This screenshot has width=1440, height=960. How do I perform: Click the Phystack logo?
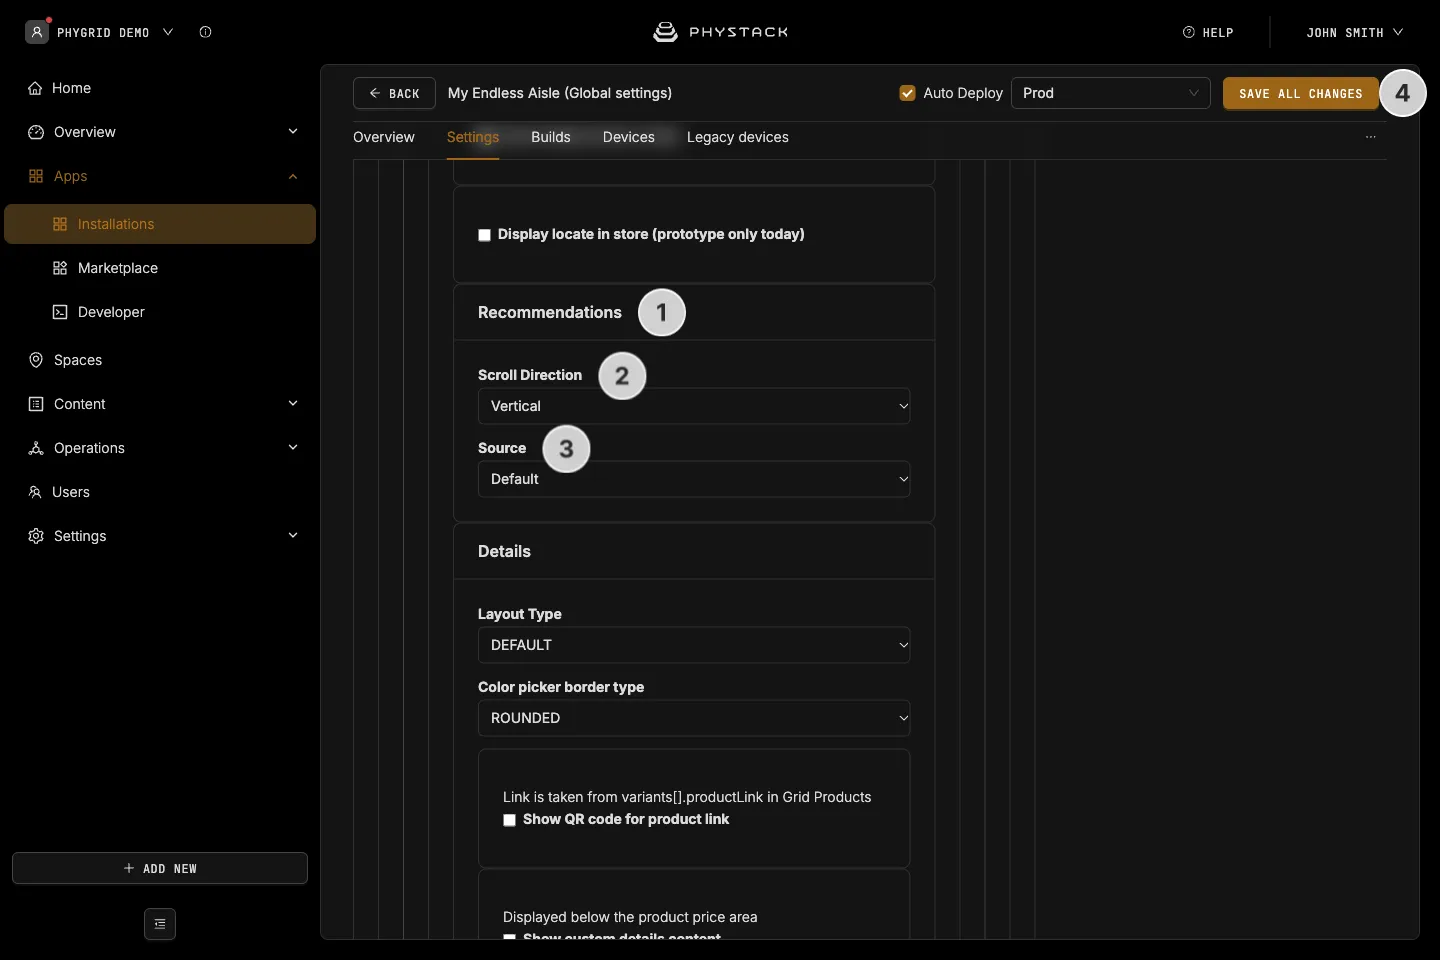coord(720,32)
